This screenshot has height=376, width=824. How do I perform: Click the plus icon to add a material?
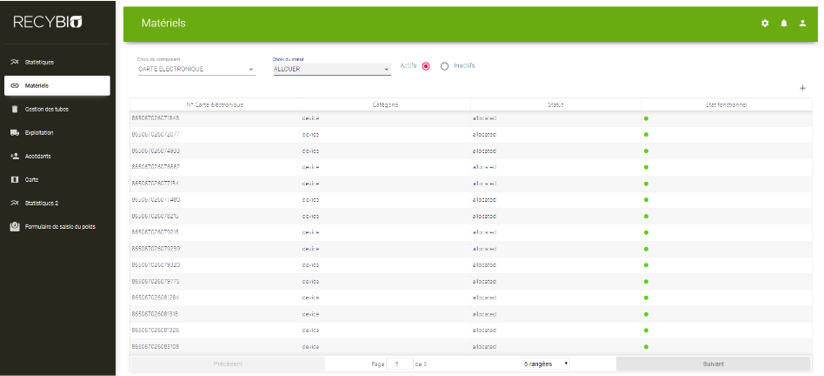802,88
